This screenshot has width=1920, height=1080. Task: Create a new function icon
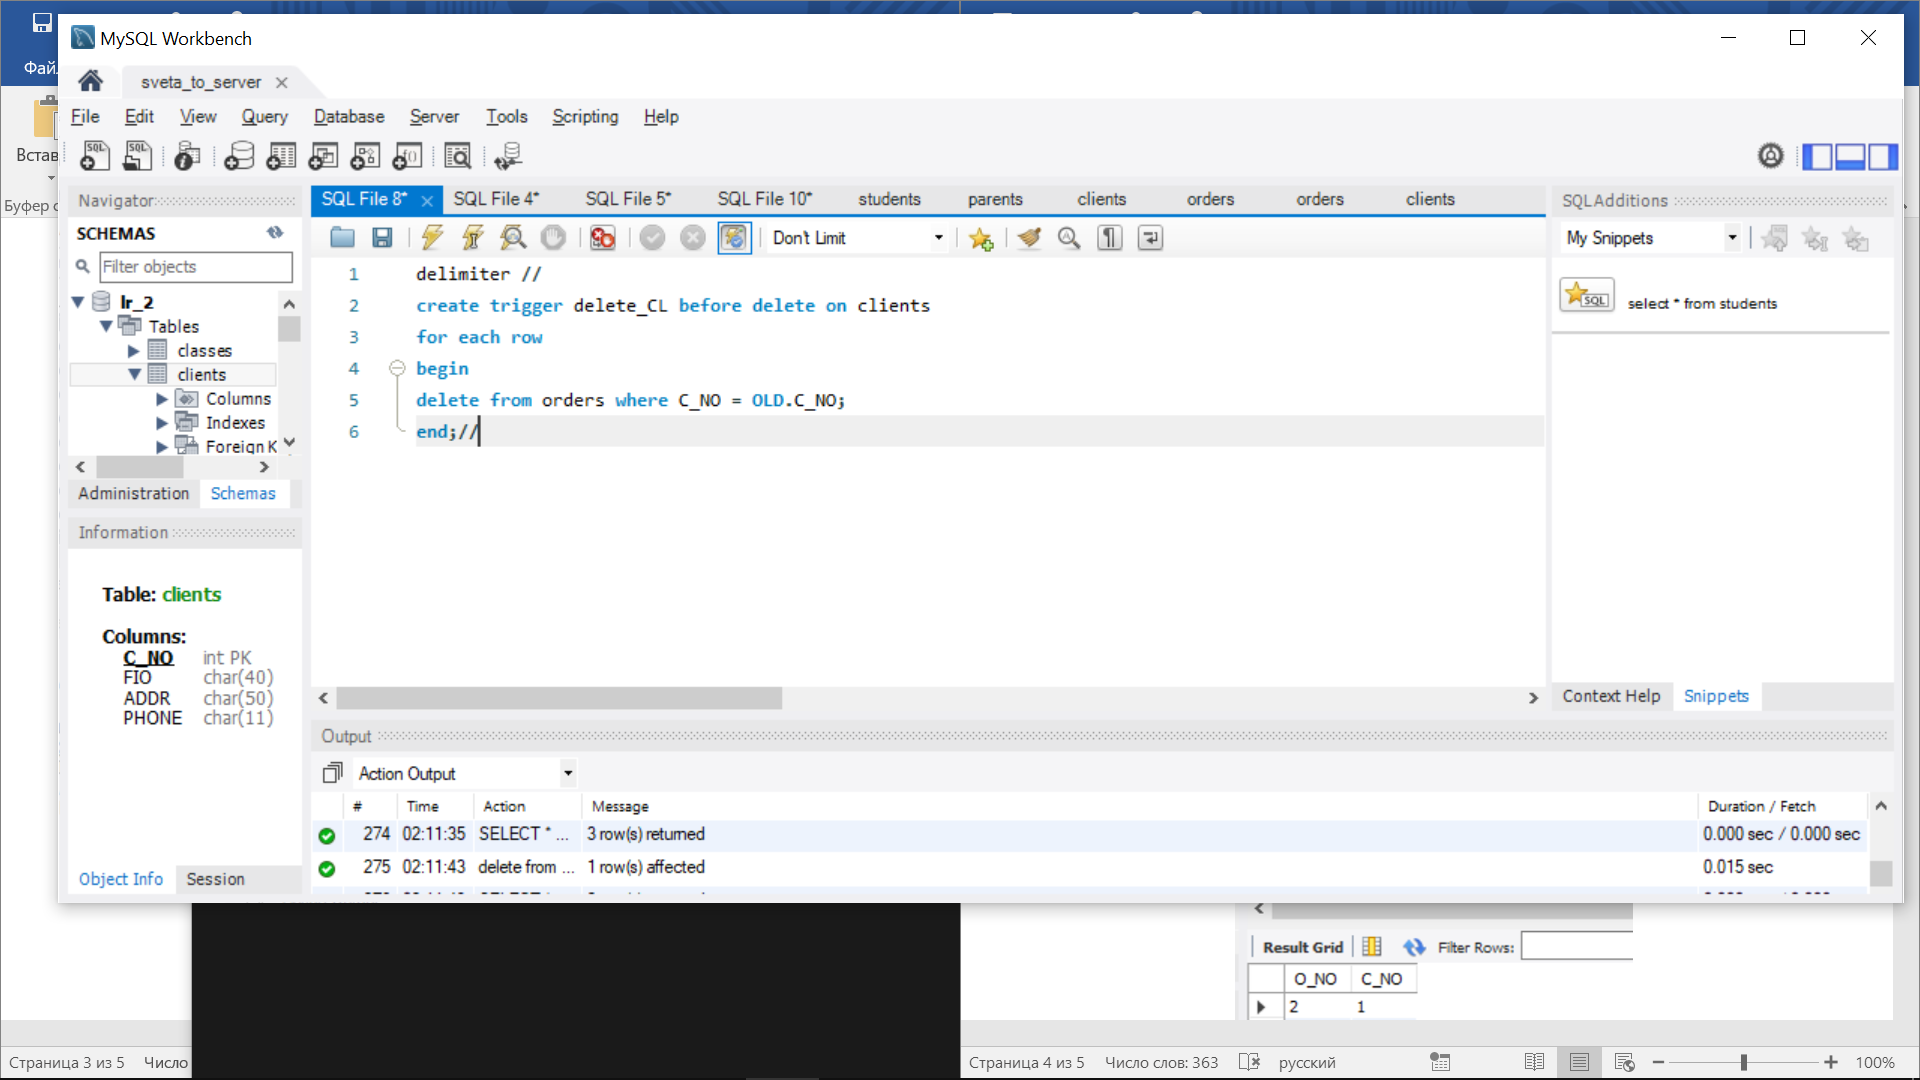(407, 156)
